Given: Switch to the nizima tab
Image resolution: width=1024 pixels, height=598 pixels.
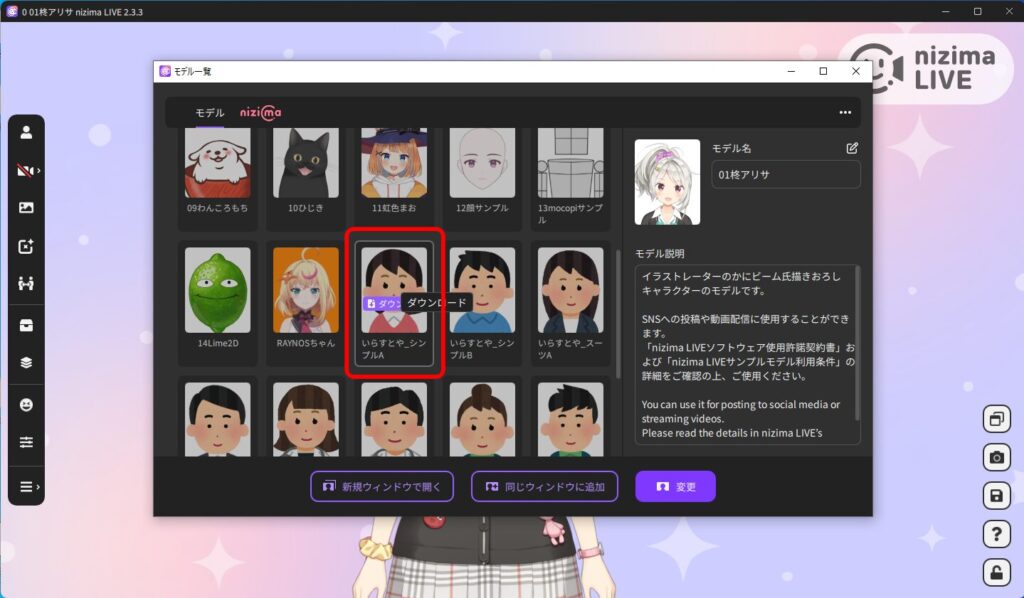Looking at the screenshot, I should [261, 113].
